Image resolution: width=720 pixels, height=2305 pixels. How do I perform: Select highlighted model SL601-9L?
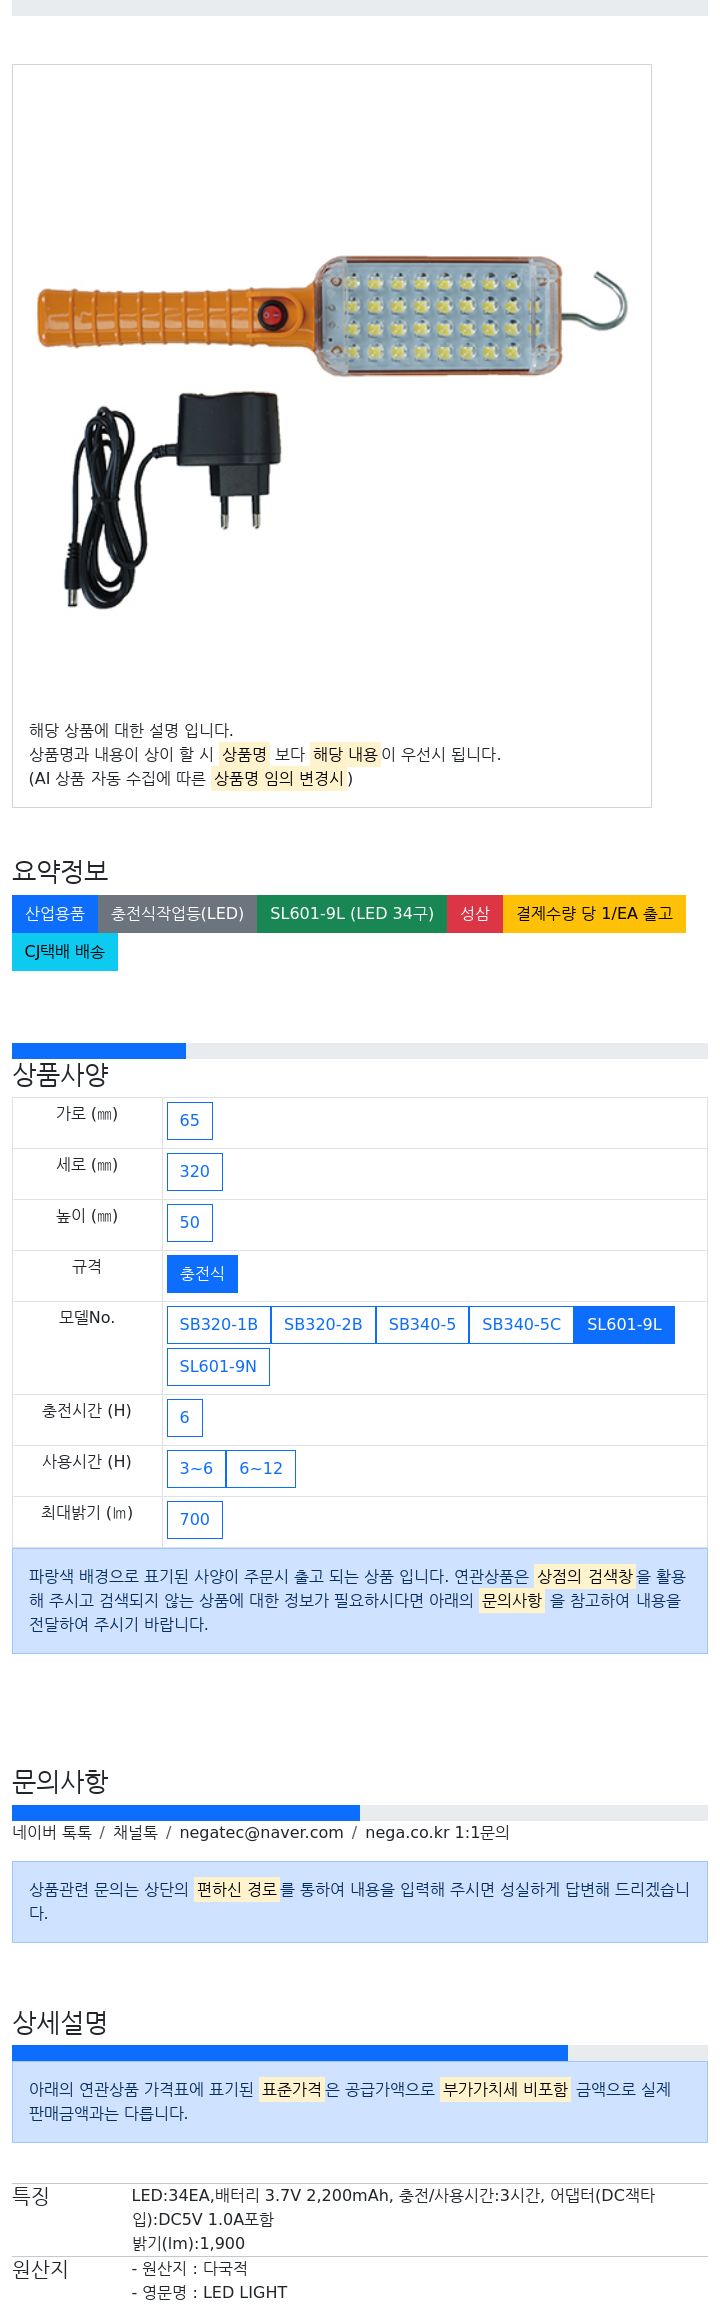624,1325
